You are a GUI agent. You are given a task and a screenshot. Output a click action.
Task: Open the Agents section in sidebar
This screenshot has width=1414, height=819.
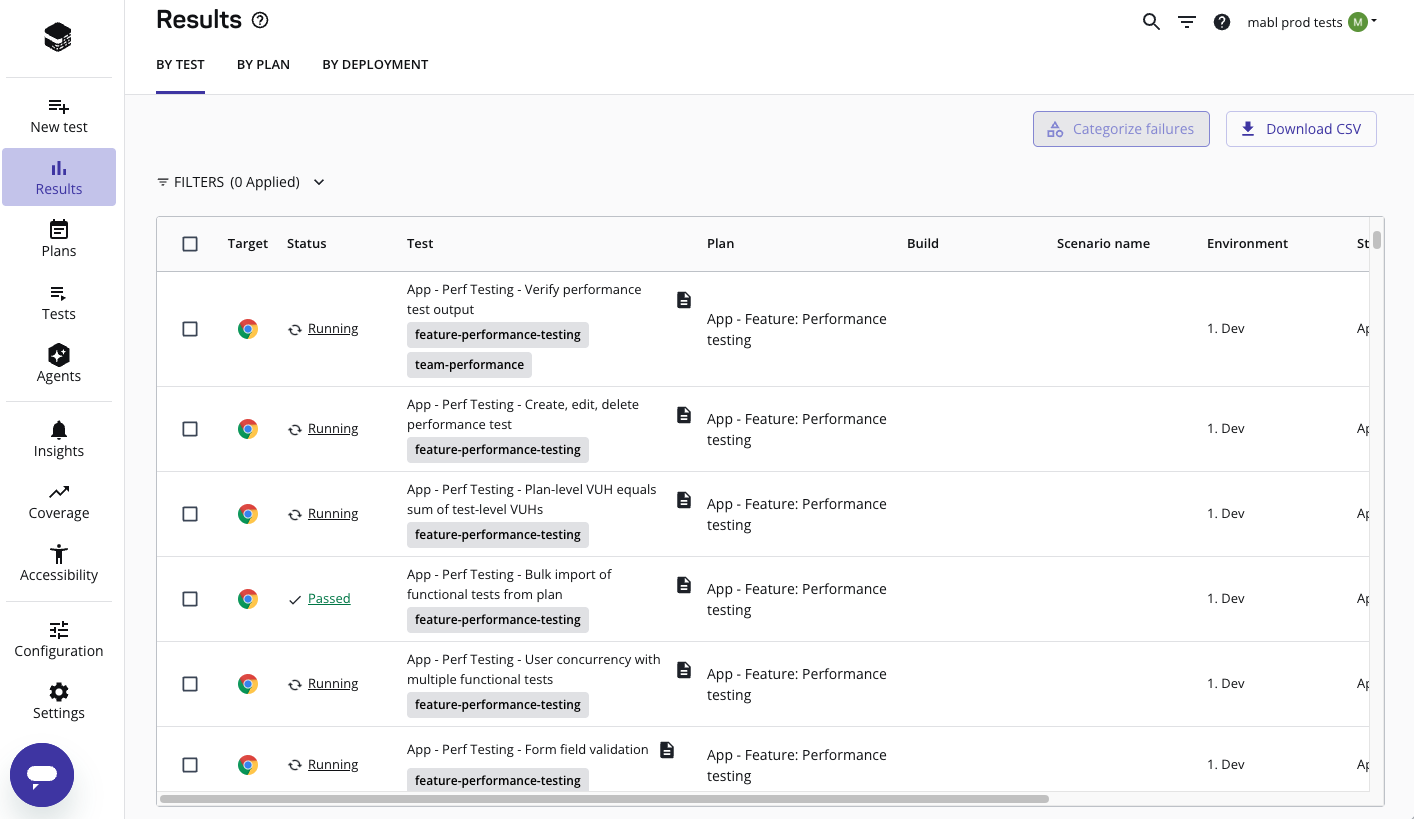pos(59,363)
